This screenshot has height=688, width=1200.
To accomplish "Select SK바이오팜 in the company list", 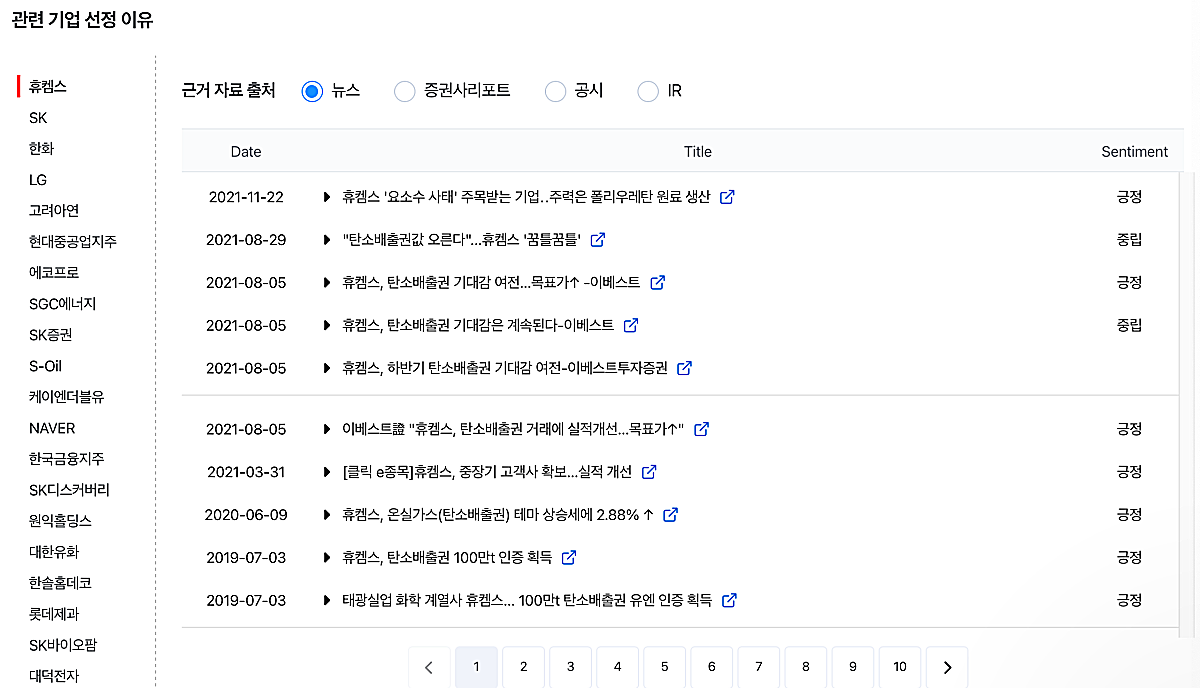I will [x=62, y=645].
